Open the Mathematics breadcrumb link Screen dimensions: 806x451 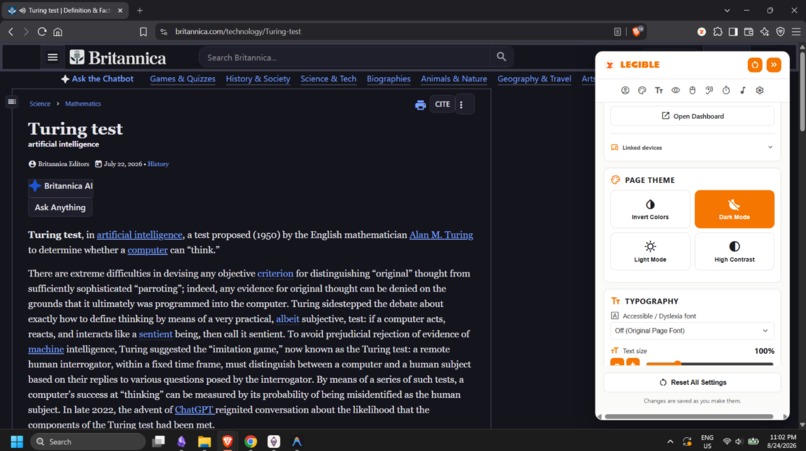tap(83, 104)
